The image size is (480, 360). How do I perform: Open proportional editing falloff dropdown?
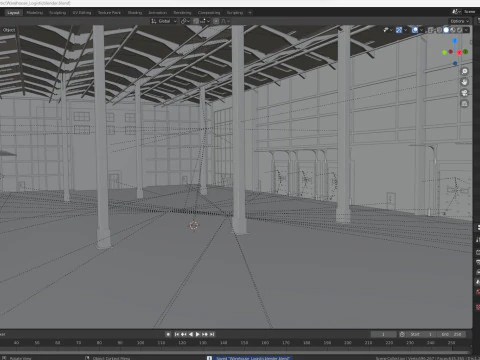pos(225,21)
